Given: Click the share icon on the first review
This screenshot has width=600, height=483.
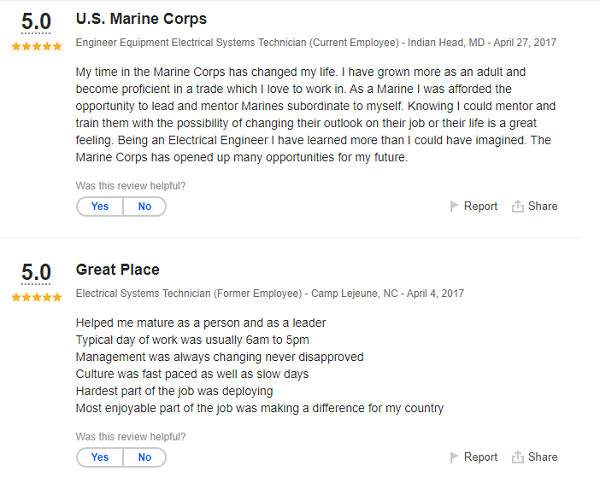Looking at the screenshot, I should (x=518, y=207).
